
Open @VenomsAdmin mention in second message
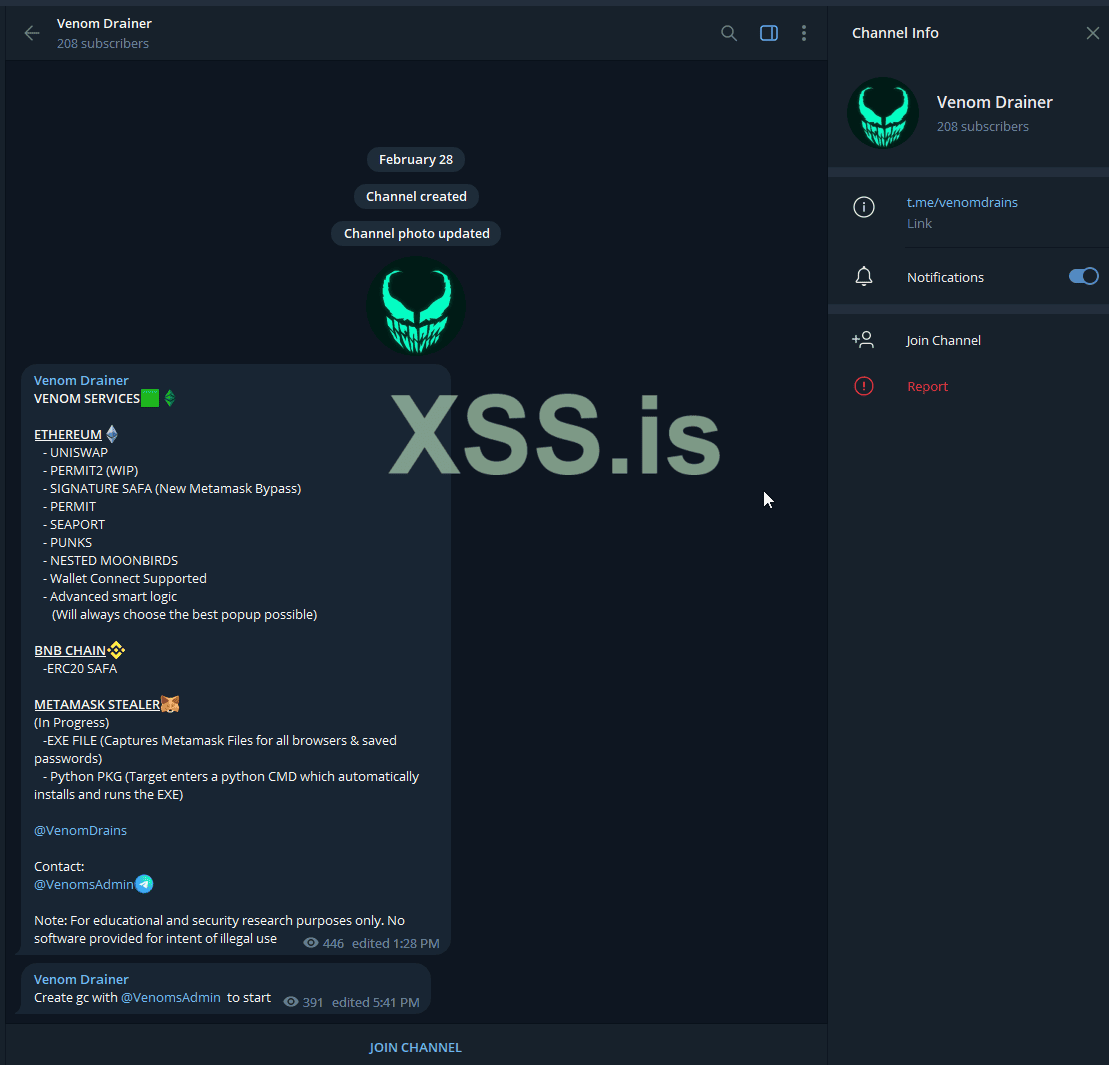(x=170, y=997)
